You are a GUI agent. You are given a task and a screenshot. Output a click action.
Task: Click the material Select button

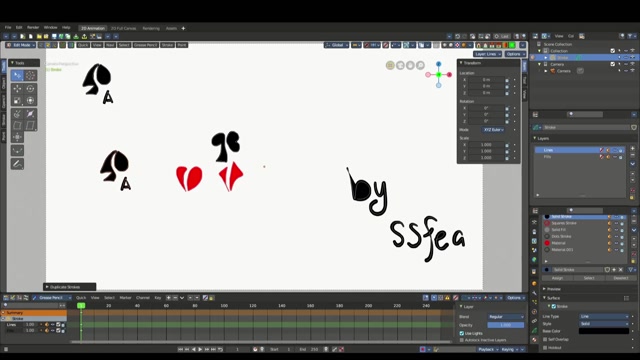click(589, 278)
